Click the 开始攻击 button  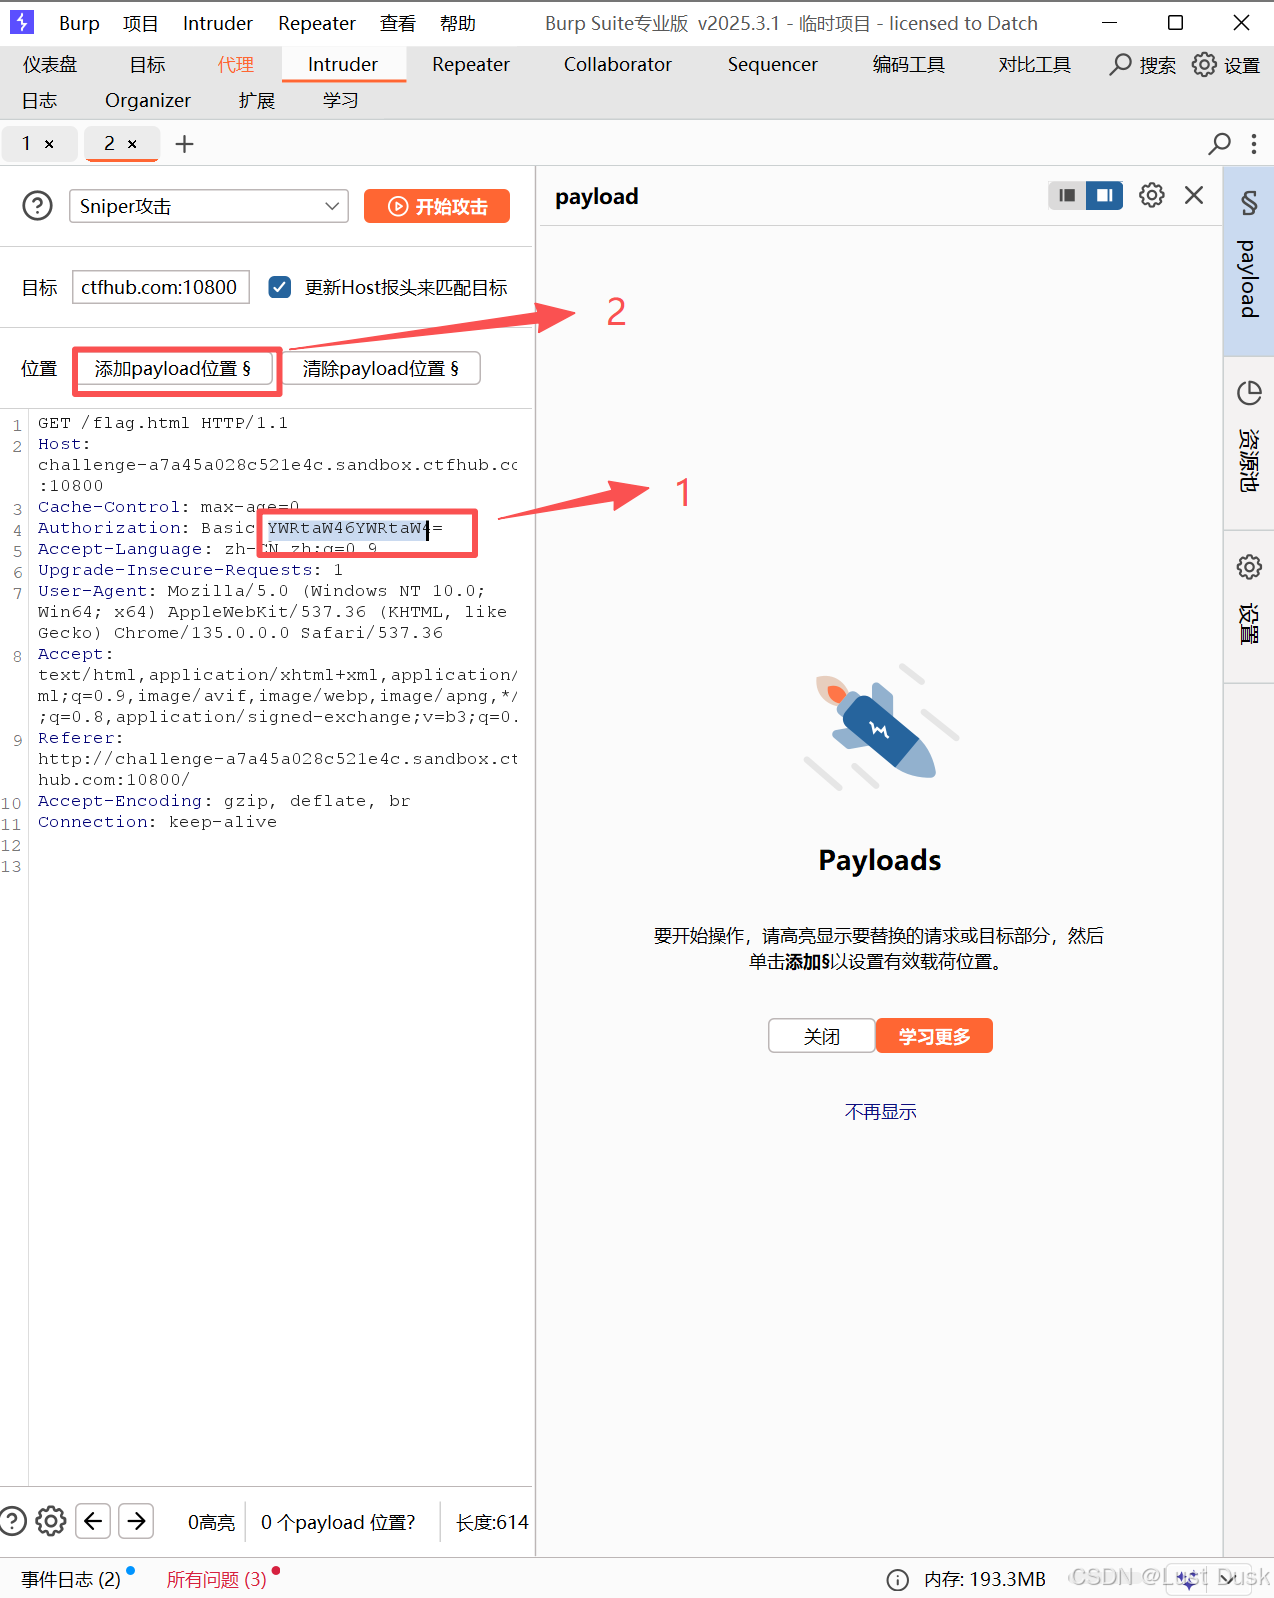click(x=437, y=206)
